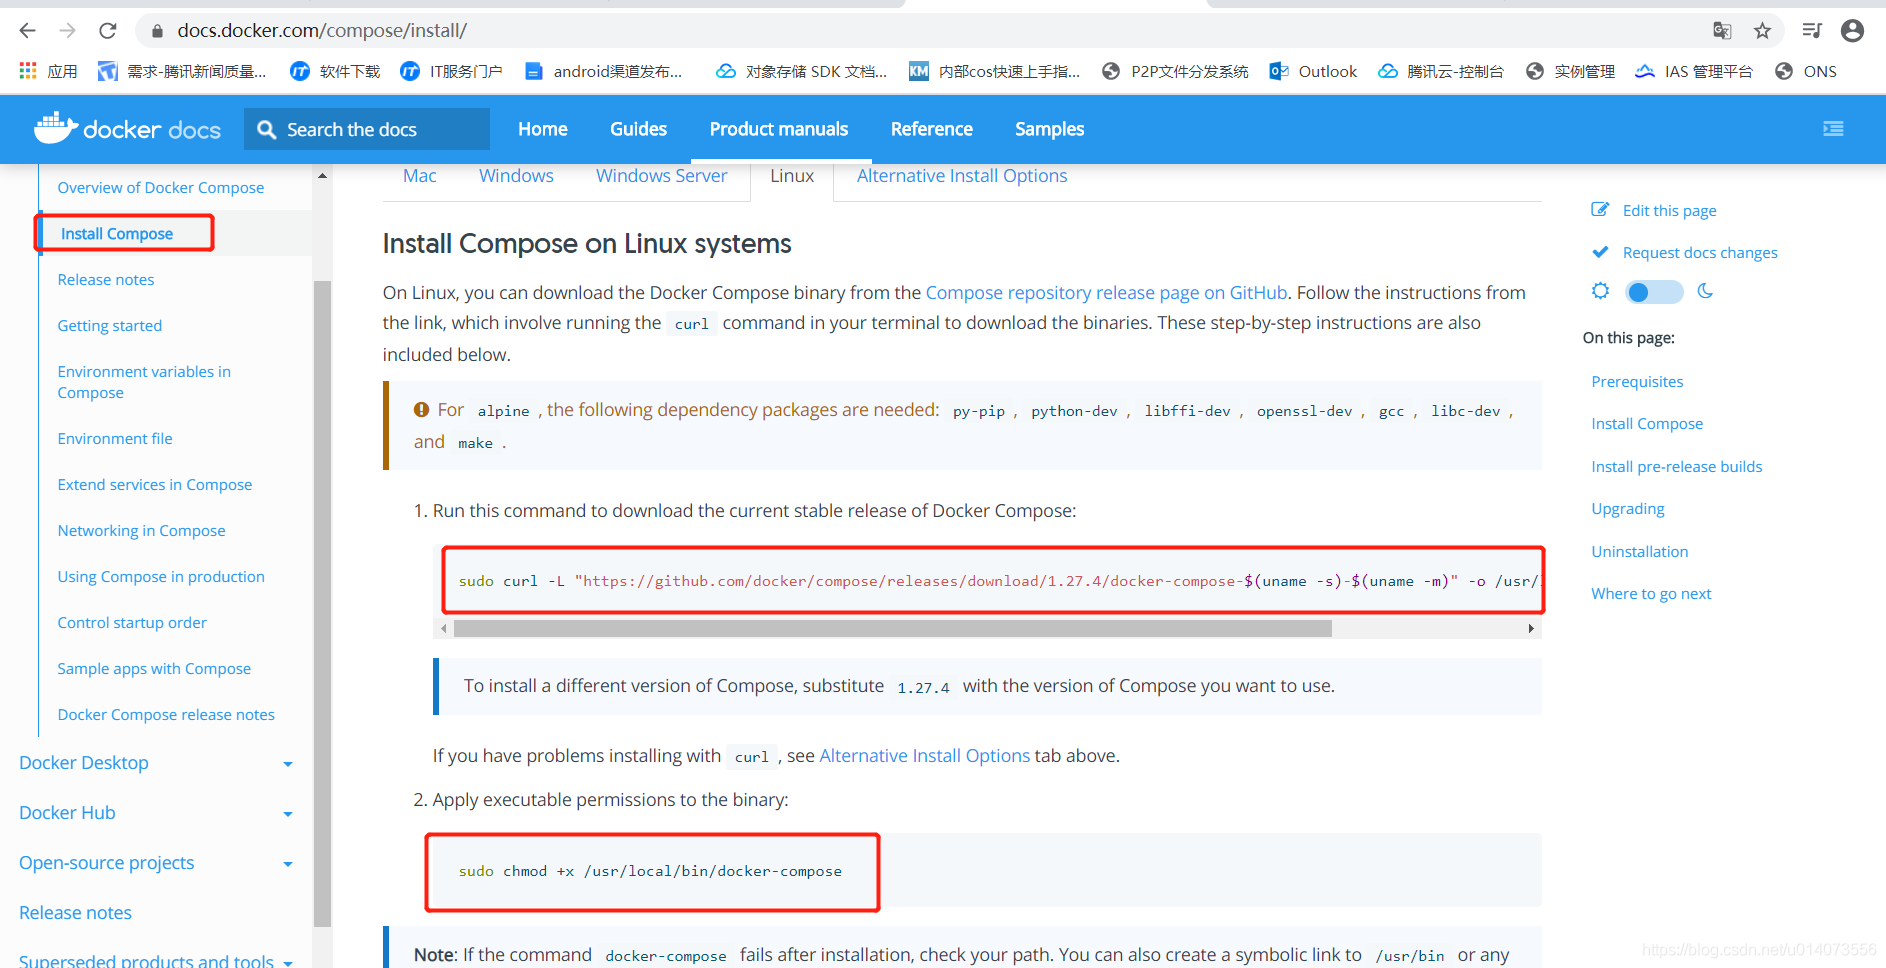Image resolution: width=1886 pixels, height=968 pixels.
Task: Open the P2P文件分发系统 bookmark
Action: point(1175,71)
